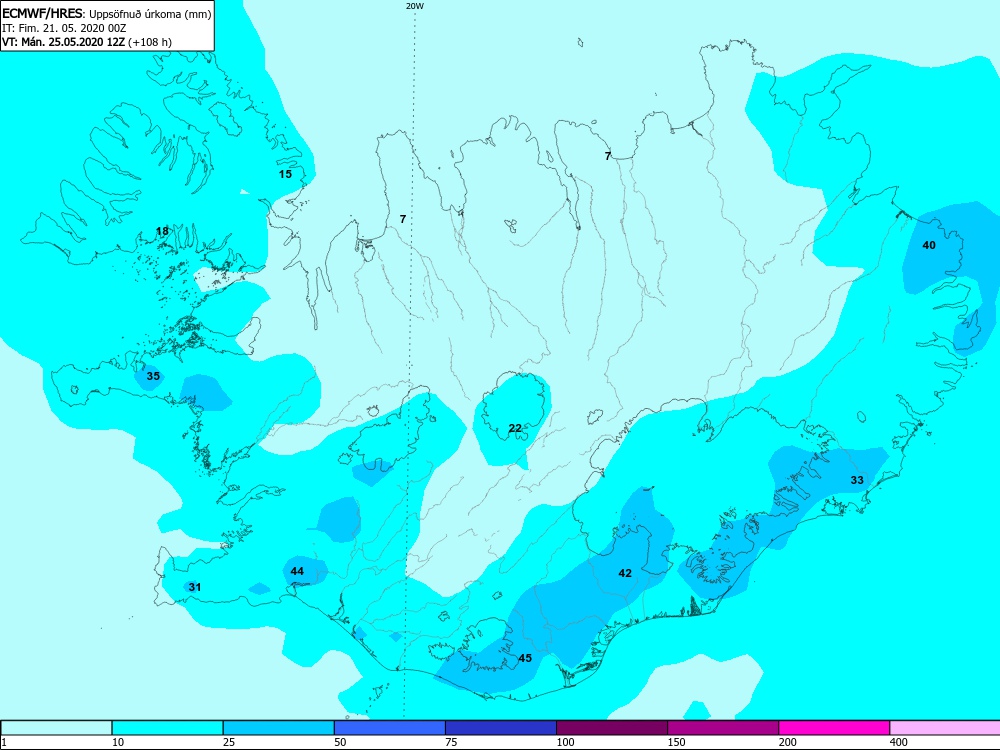
Task: Click the precipitation value 35
Action: pyautogui.click(x=153, y=376)
